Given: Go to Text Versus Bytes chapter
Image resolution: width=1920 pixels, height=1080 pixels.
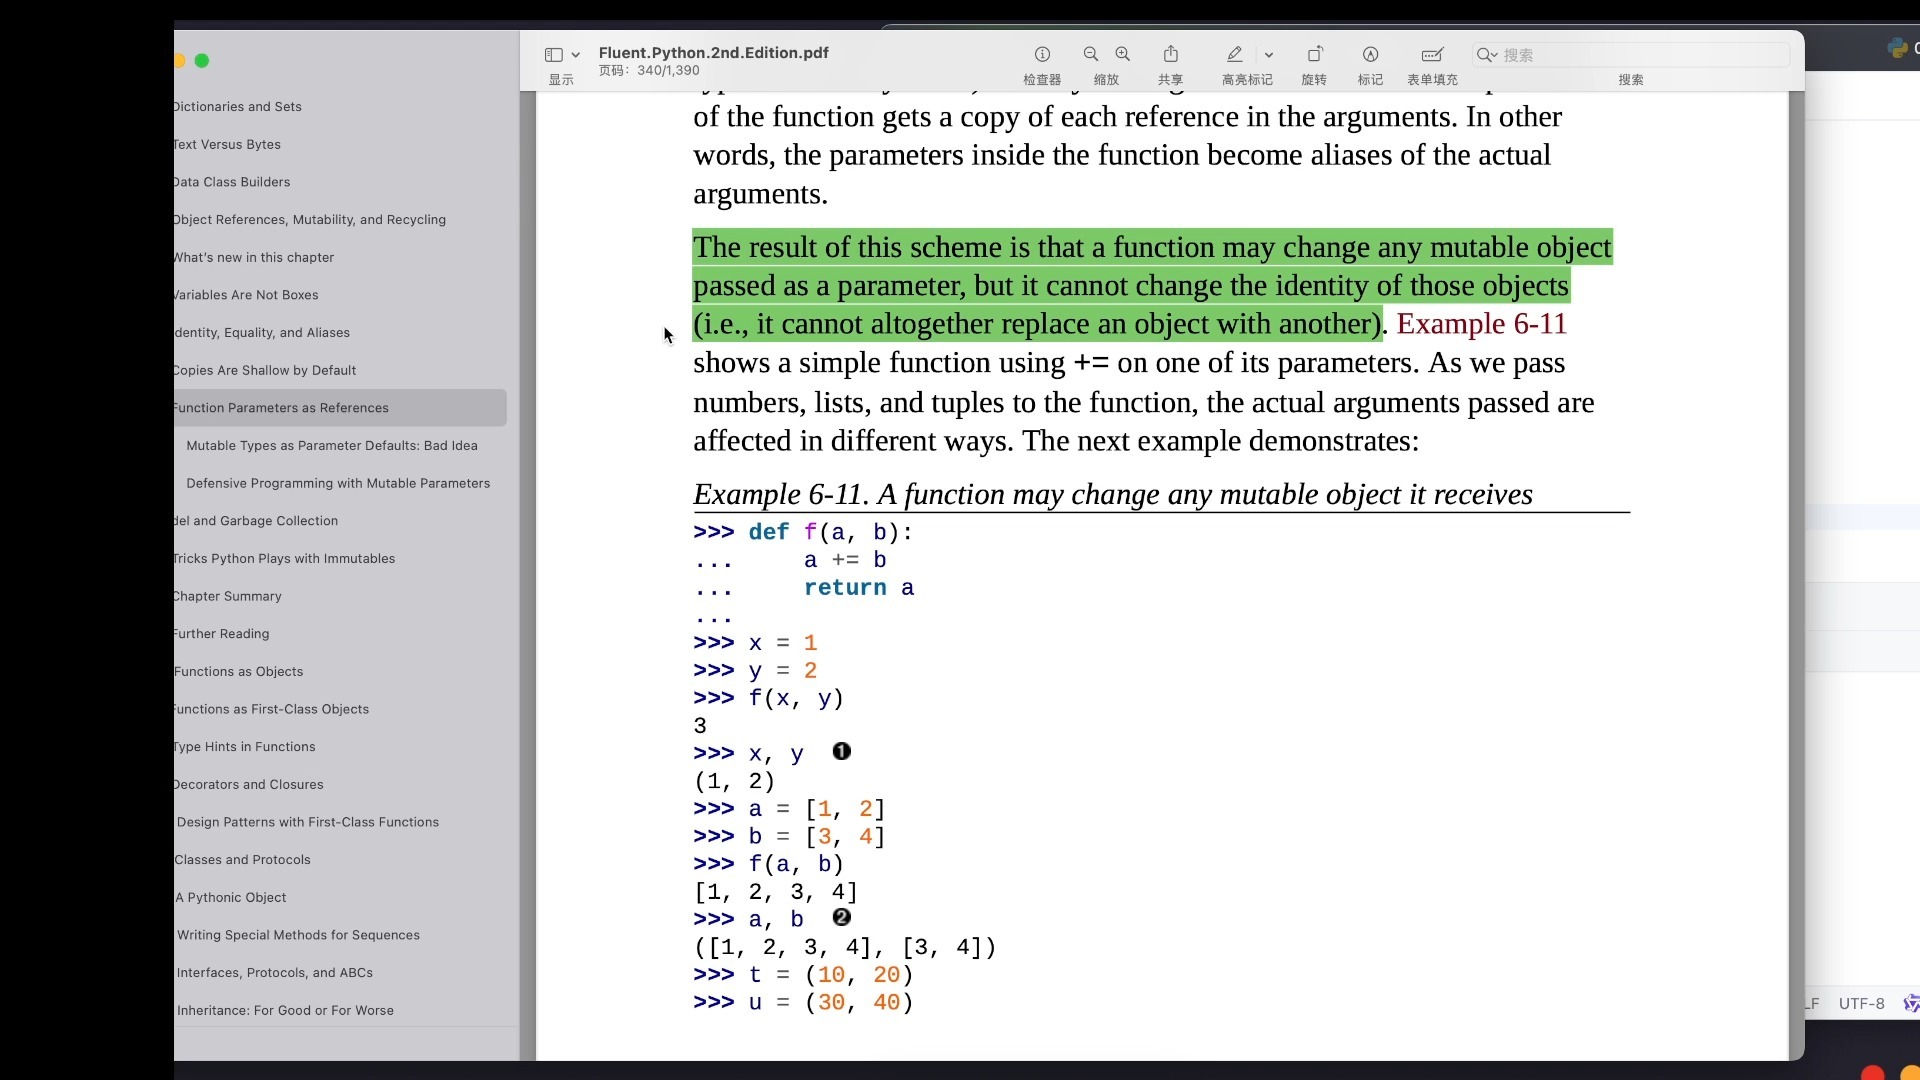Looking at the screenshot, I should 227,144.
